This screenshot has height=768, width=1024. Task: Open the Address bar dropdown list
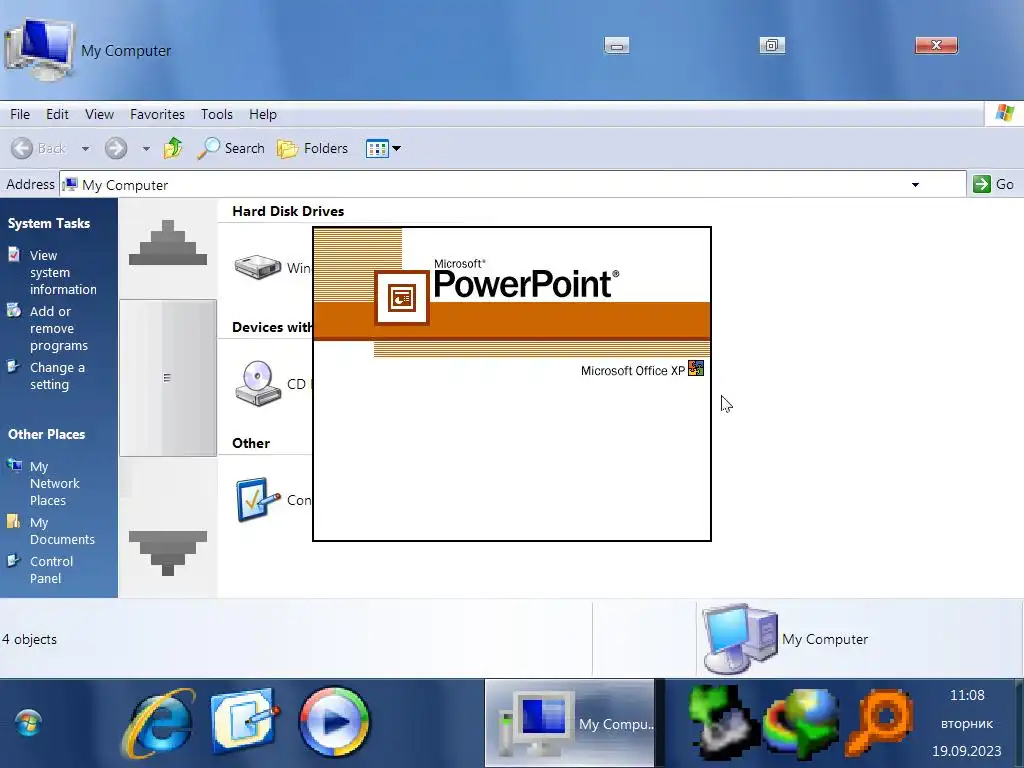click(915, 185)
